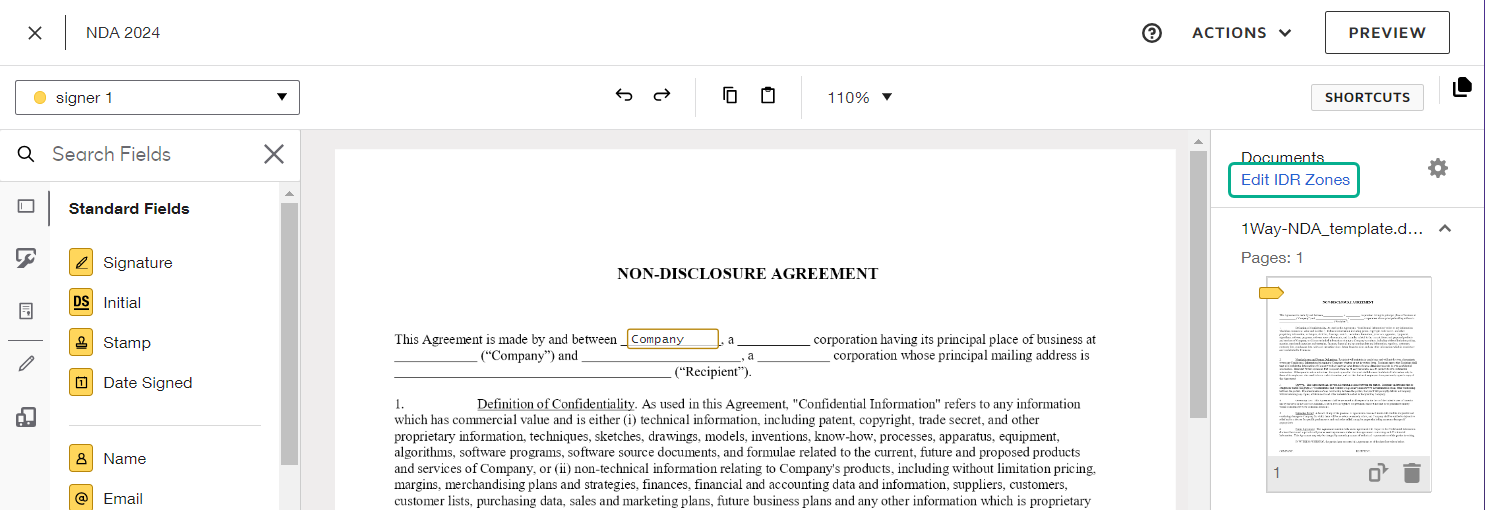This screenshot has width=1485, height=510.
Task: Select the Signature field
Action: [121, 262]
